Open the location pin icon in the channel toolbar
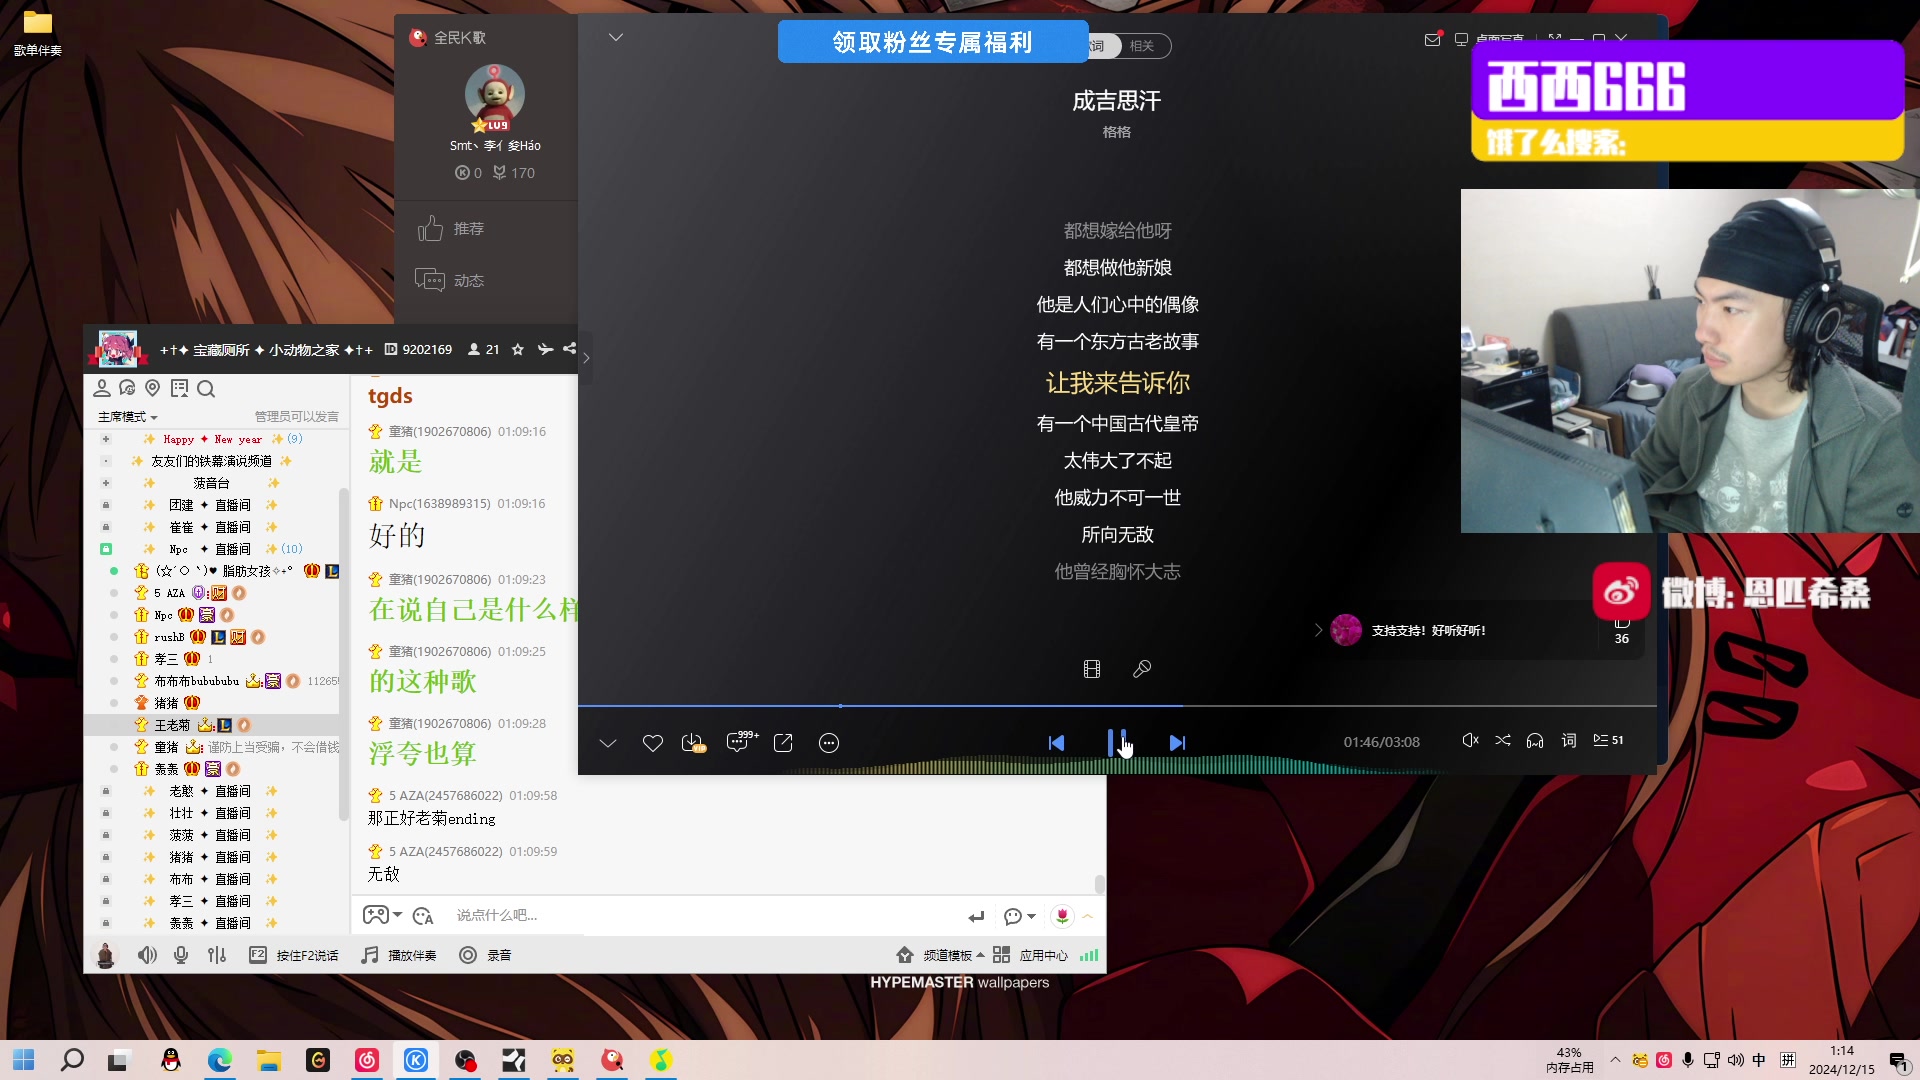The image size is (1920, 1080). coord(153,388)
